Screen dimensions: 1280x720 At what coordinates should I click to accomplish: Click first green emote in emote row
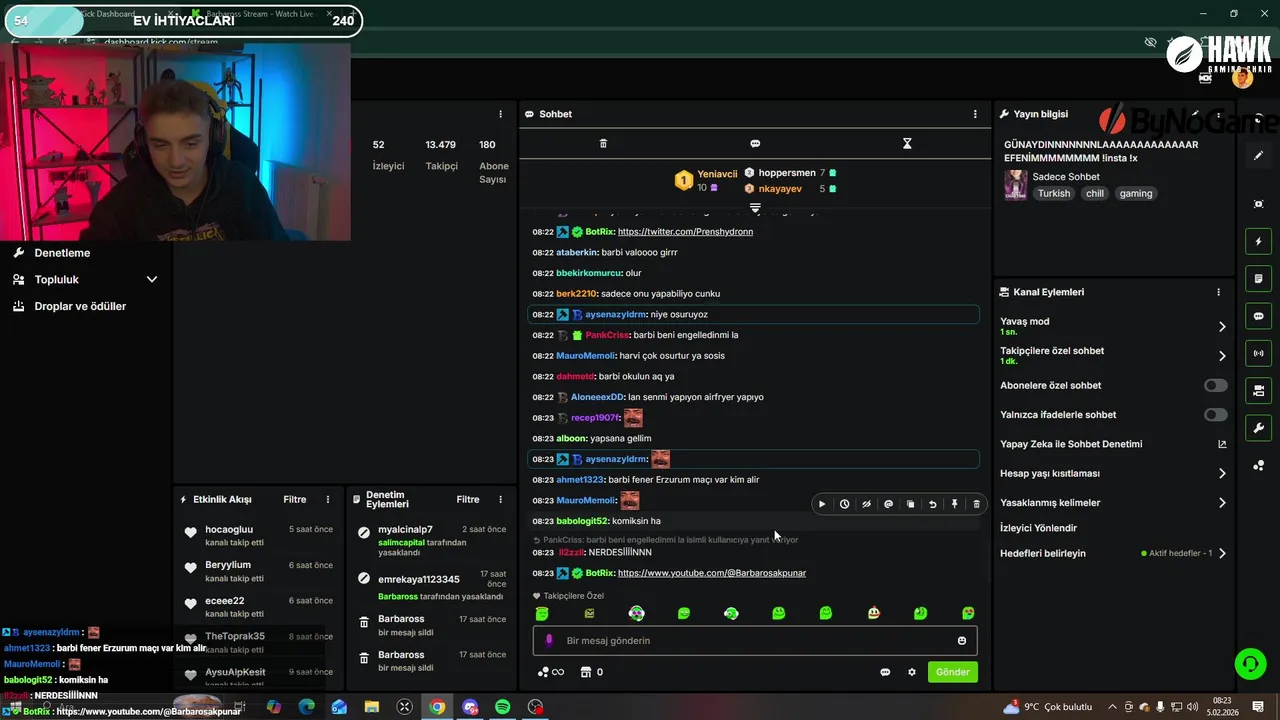[x=542, y=613]
